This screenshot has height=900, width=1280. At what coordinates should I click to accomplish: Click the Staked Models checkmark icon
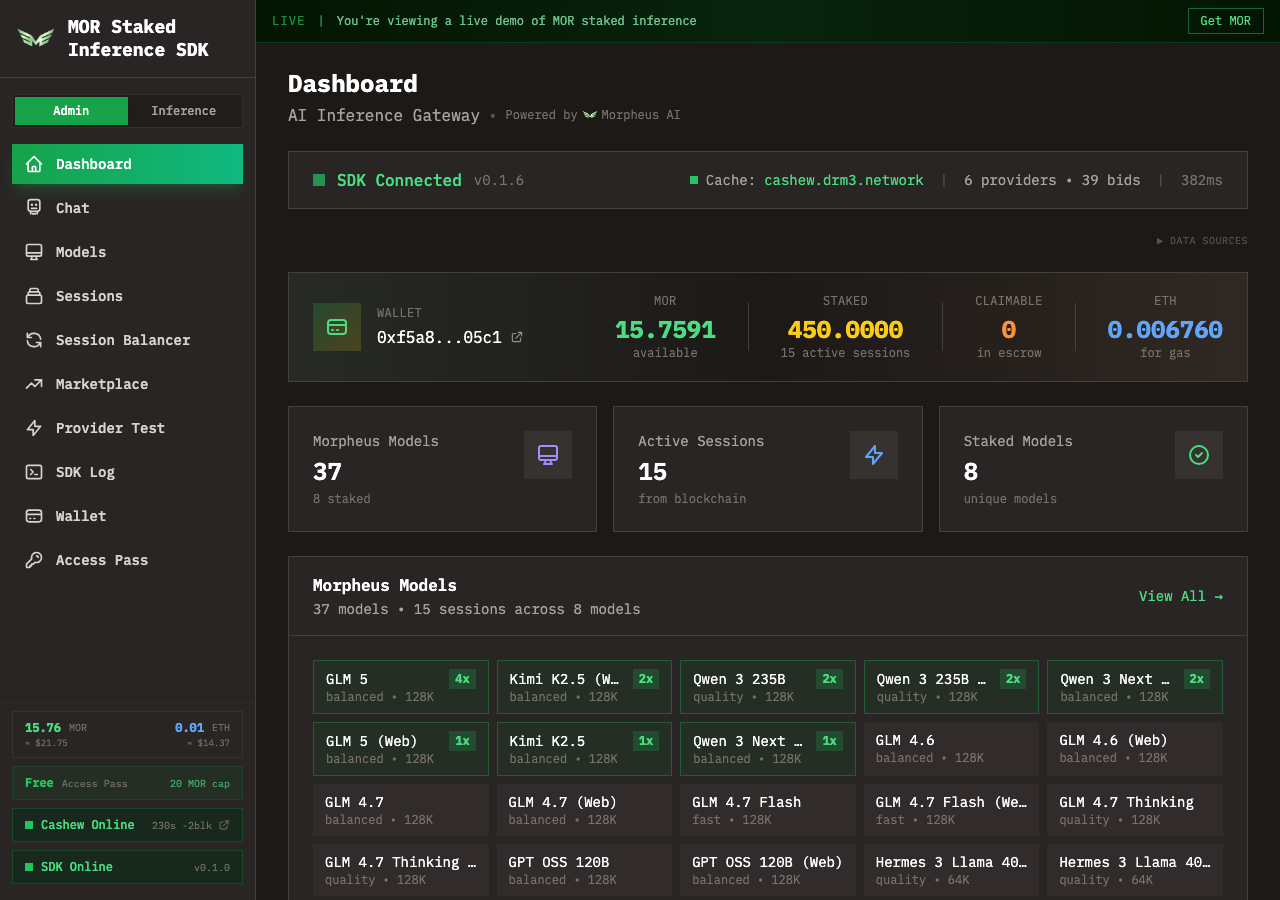[1198, 455]
